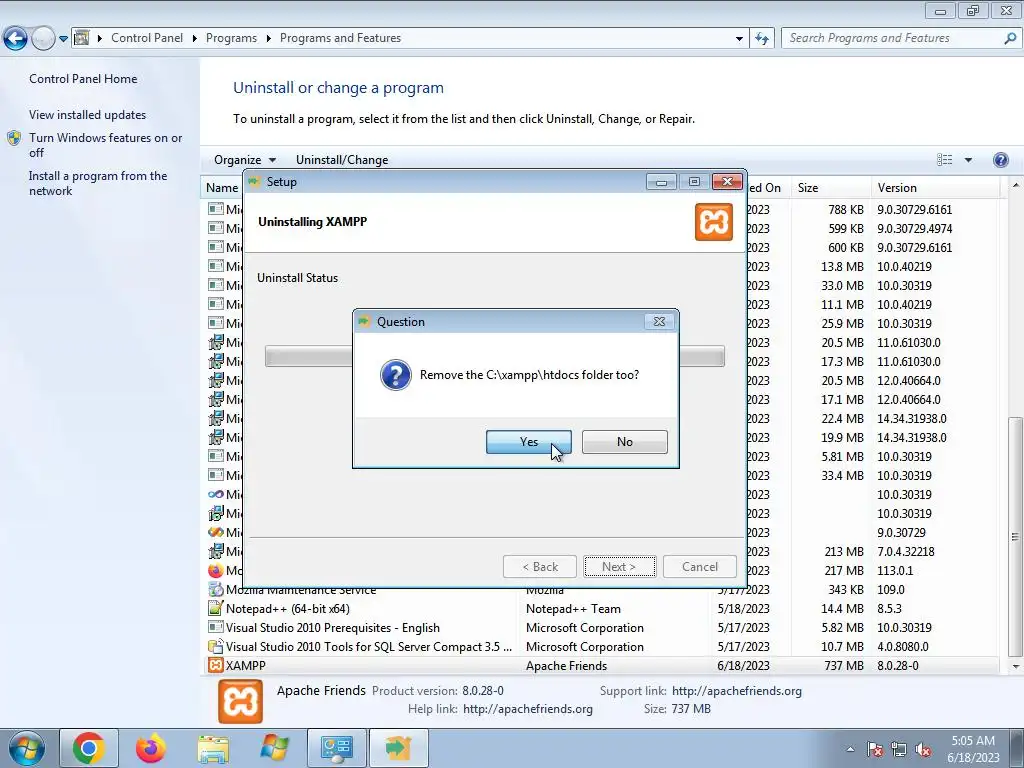The height and width of the screenshot is (768, 1024).
Task: Click the Setup installer taskbar button
Action: point(398,748)
